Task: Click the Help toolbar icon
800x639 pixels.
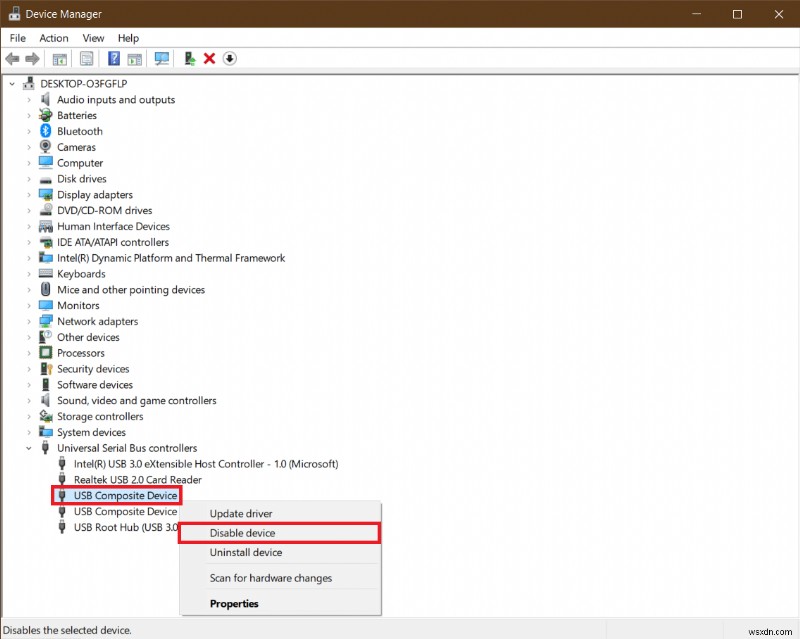Action: (x=113, y=58)
